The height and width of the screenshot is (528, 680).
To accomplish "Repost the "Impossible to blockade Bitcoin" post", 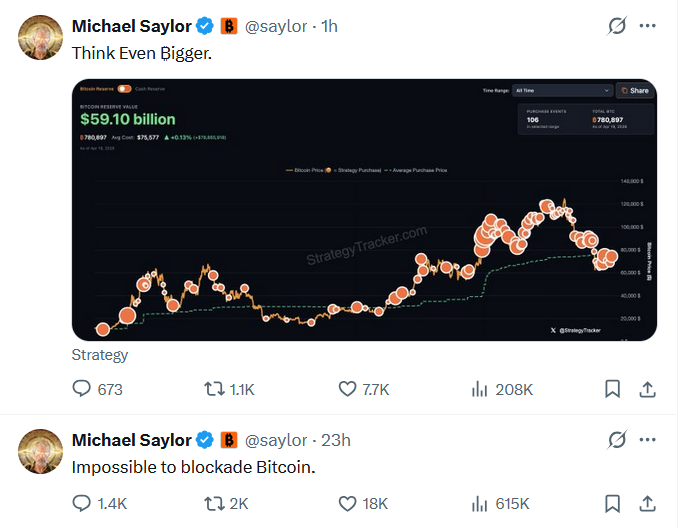I will coord(214,503).
